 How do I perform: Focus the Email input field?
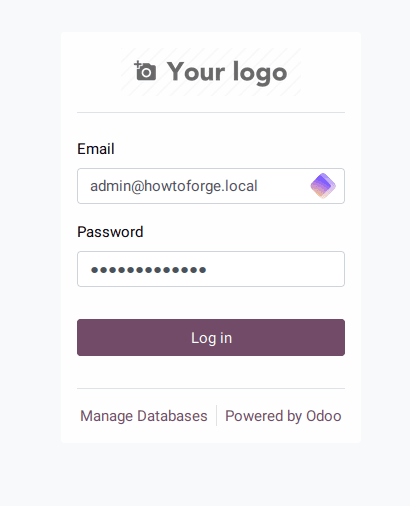click(x=211, y=186)
